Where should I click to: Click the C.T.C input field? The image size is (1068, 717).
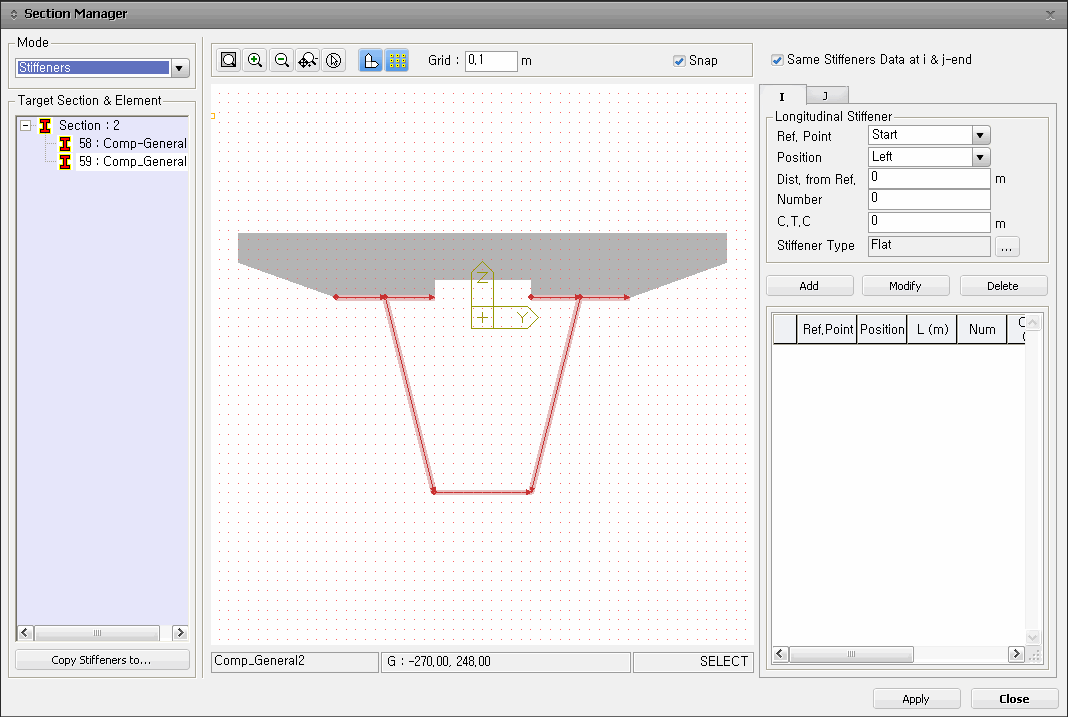pyautogui.click(x=929, y=222)
